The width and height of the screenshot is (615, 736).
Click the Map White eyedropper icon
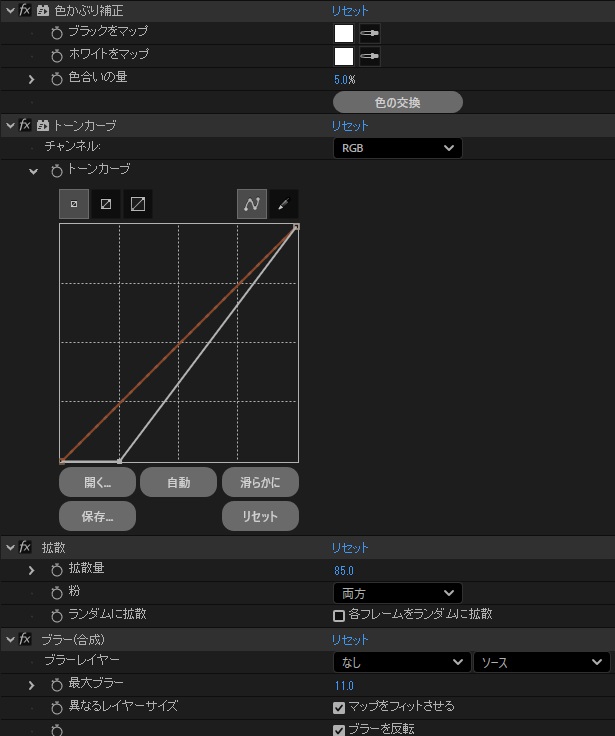(x=370, y=56)
